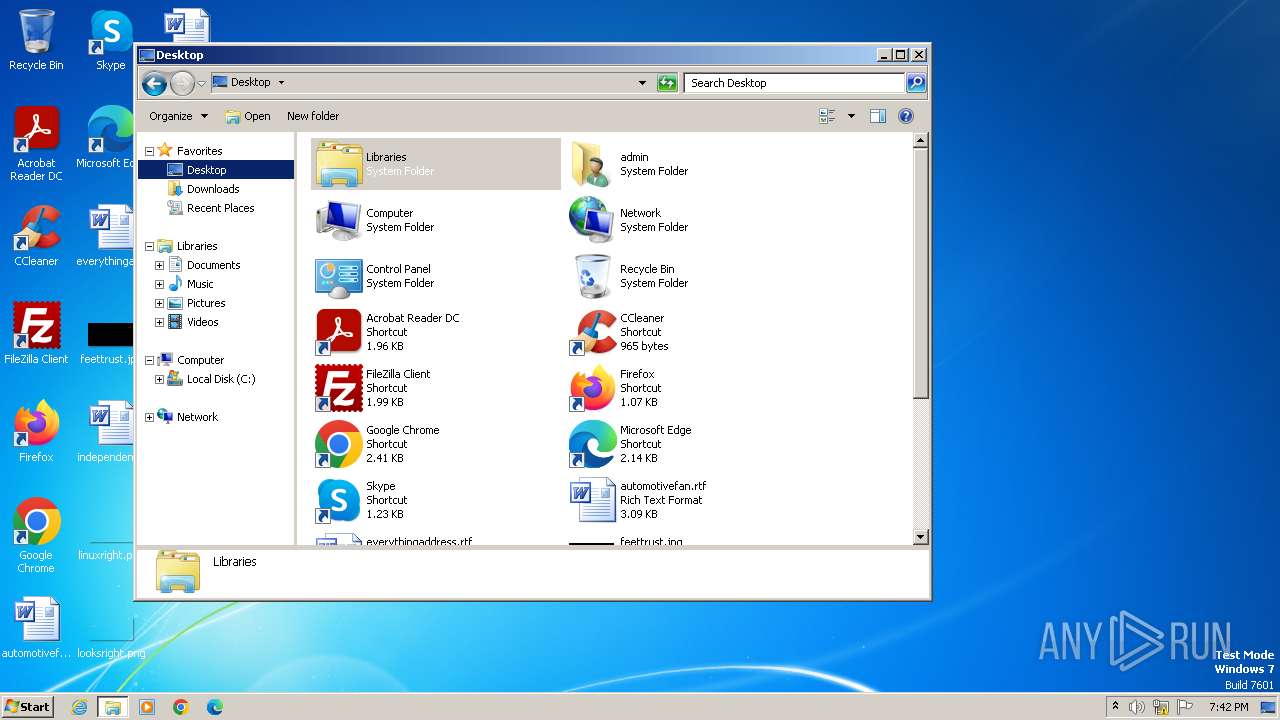Click the Search Desktop field
Image resolution: width=1280 pixels, height=720 pixels.
[x=795, y=83]
